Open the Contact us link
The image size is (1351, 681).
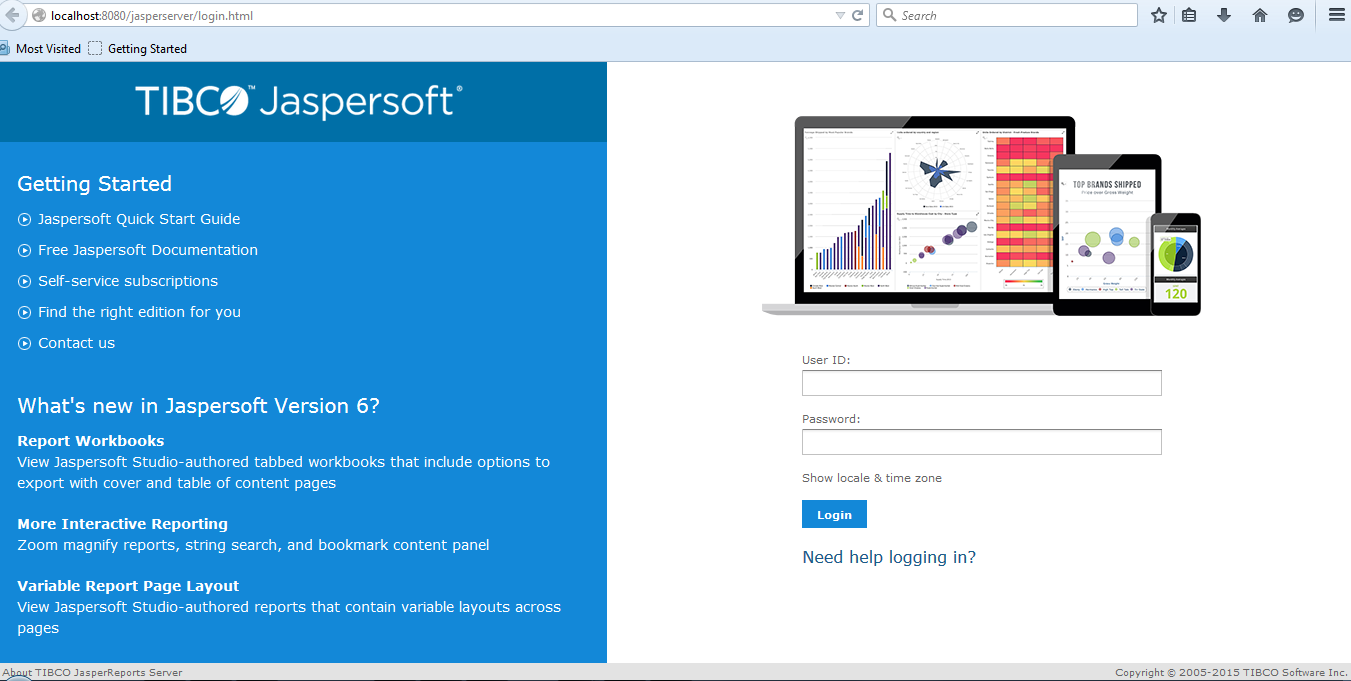pos(76,343)
